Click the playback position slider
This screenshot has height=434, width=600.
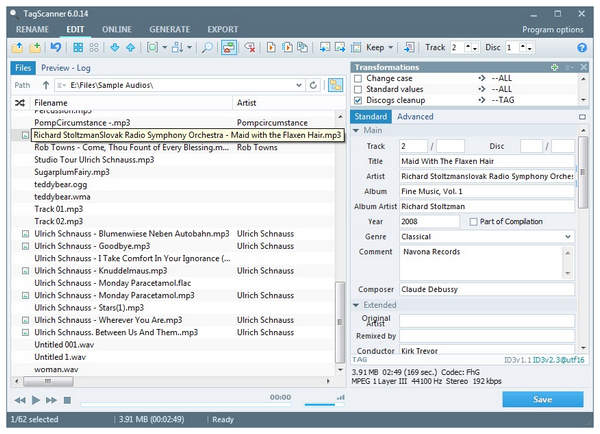pos(186,403)
